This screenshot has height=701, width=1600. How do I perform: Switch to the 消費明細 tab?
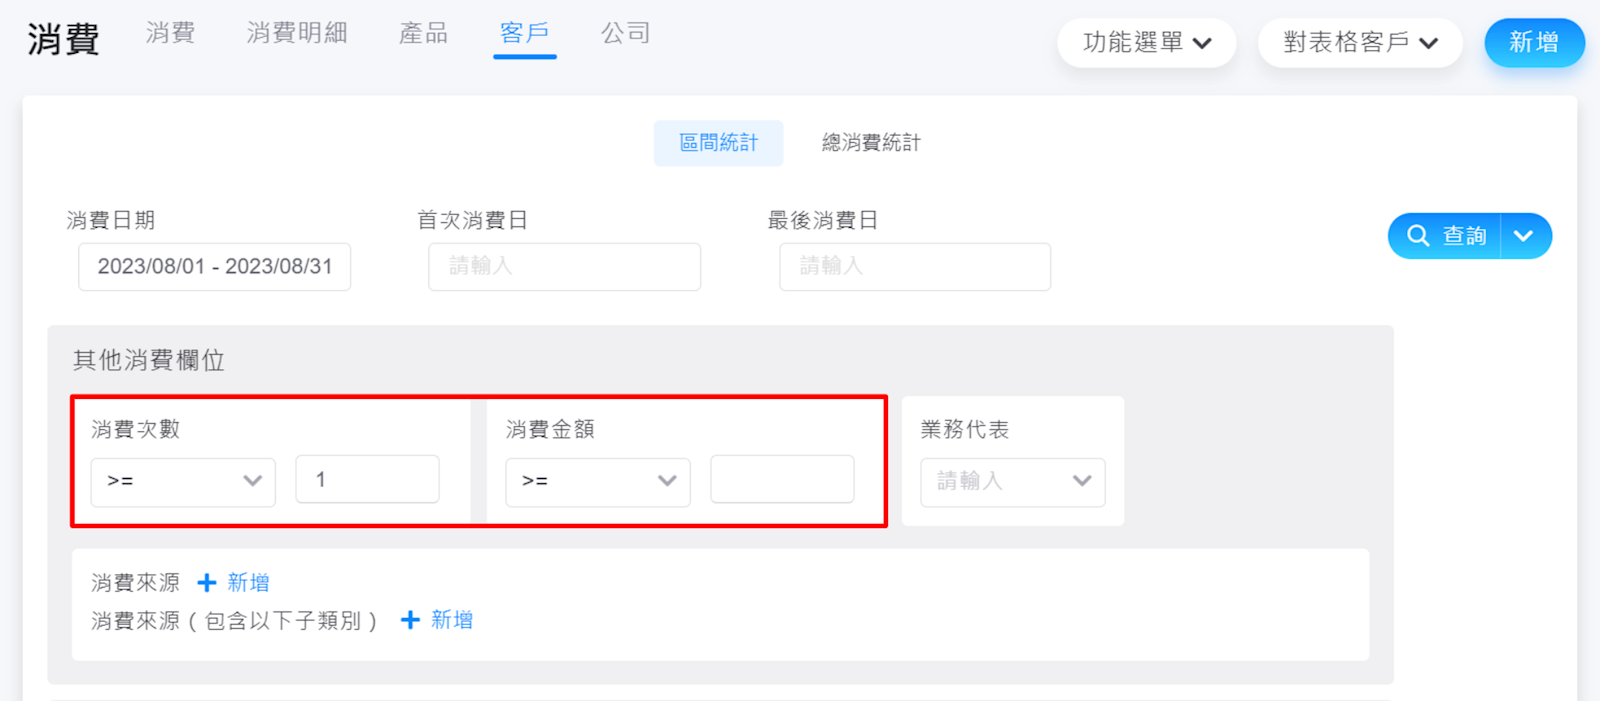tap(297, 33)
